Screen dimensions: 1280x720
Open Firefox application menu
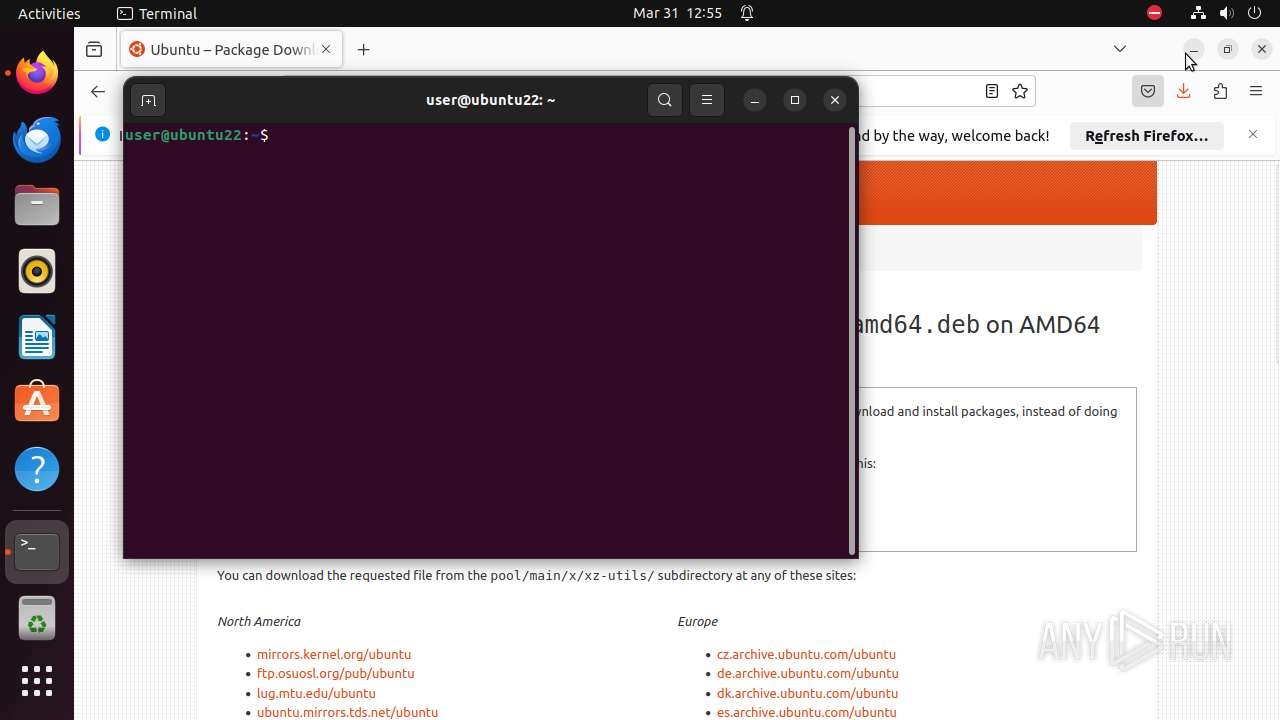[1256, 91]
